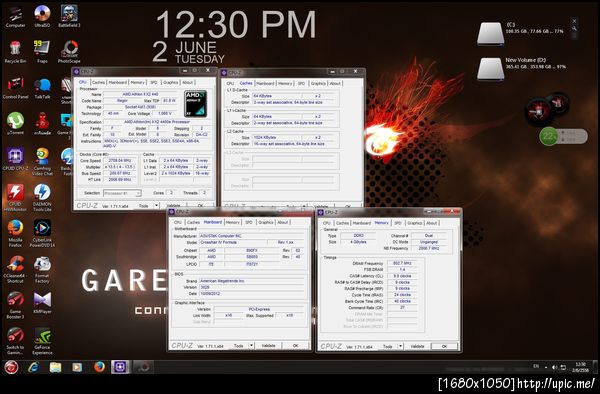600x394 pixels.
Task: Open the taskbar clock and date
Action: coord(580,367)
